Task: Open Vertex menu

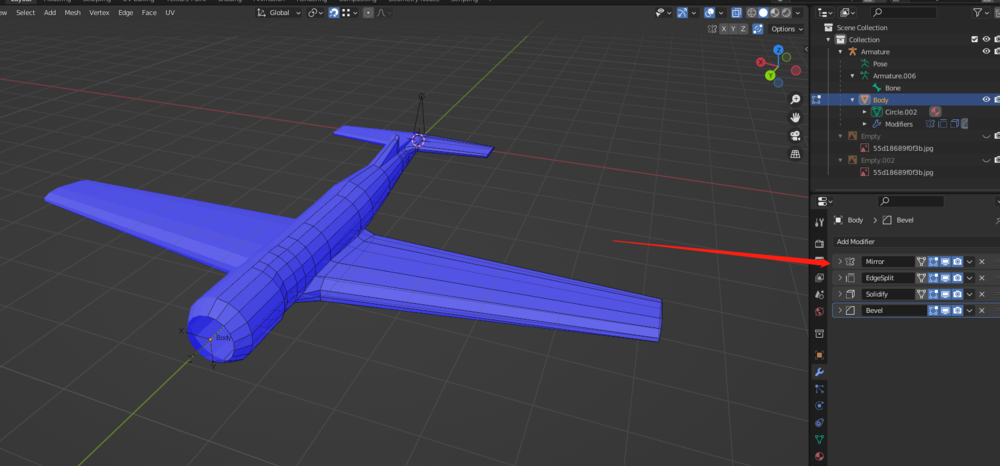Action: click(99, 13)
